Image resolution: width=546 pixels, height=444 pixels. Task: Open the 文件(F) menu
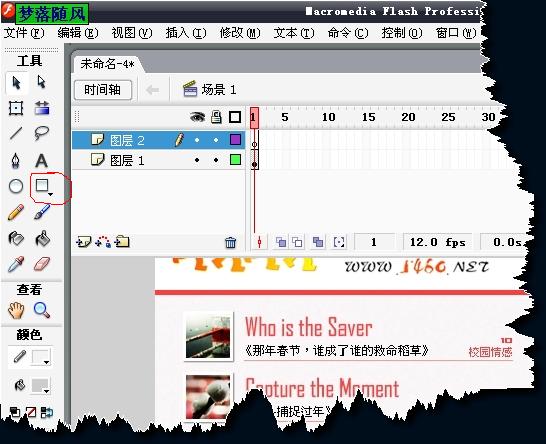click(x=24, y=33)
